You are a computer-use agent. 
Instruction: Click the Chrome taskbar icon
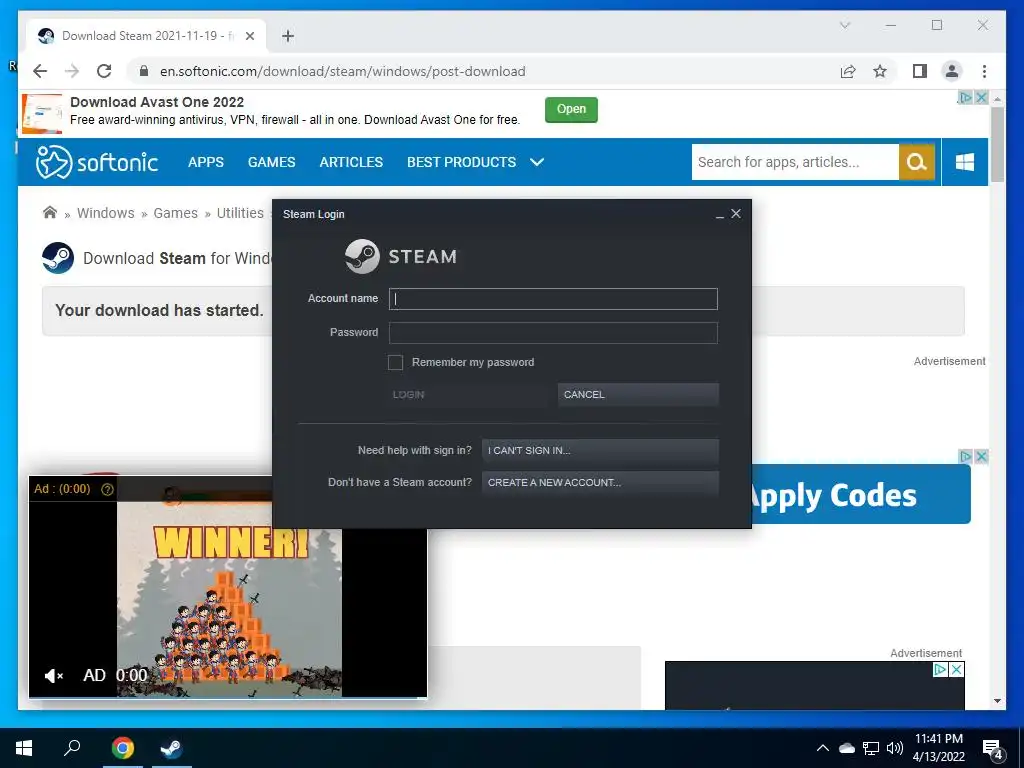pyautogui.click(x=123, y=748)
